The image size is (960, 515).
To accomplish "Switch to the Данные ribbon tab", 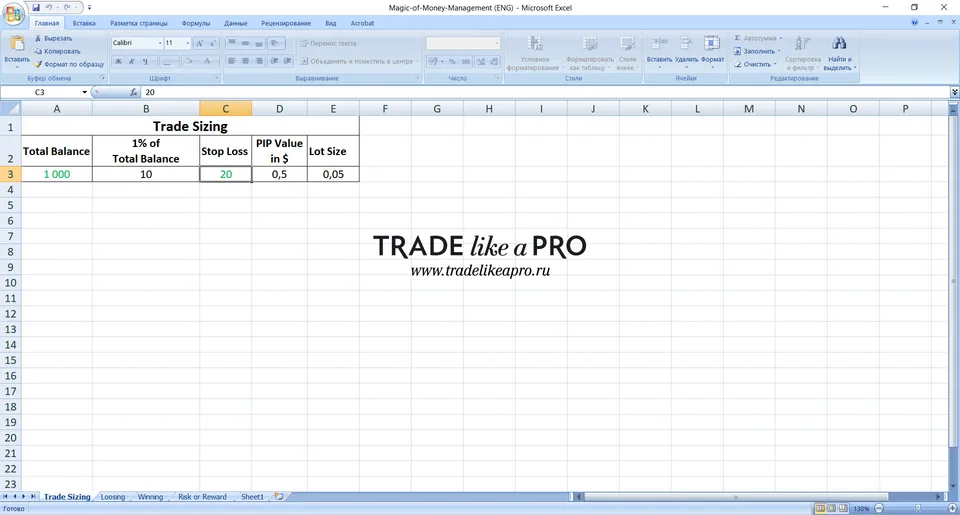I will tap(236, 23).
